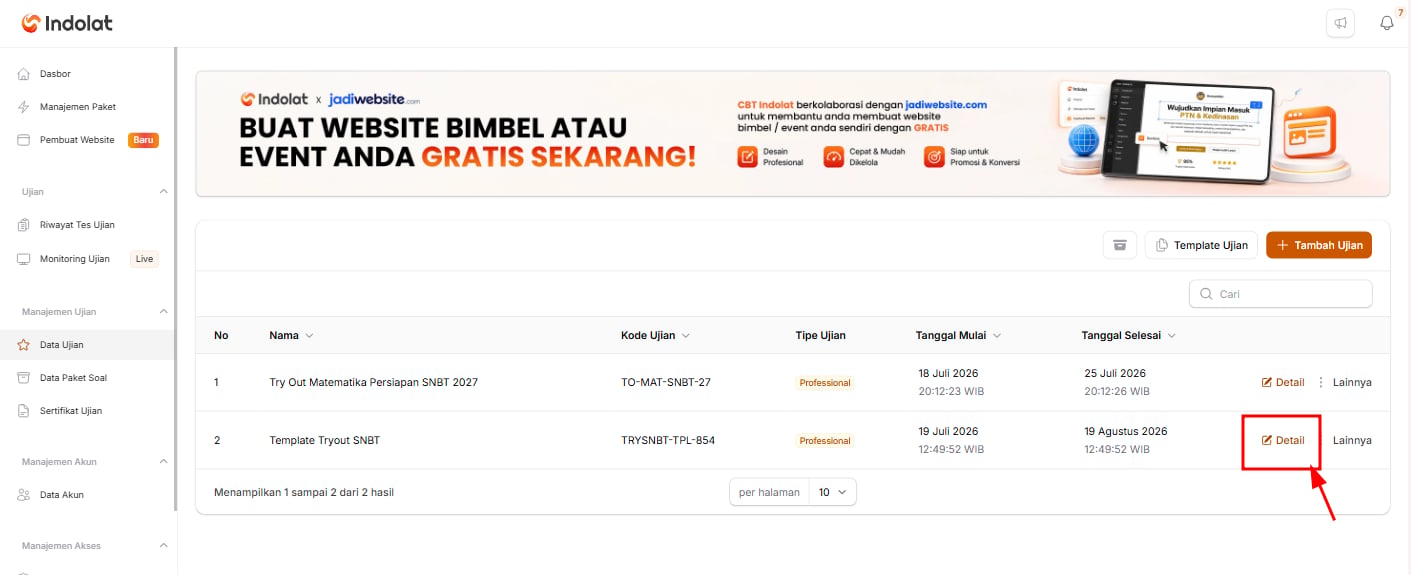
Task: Open Detail for Template Tryout SNBT
Action: (x=1283, y=440)
